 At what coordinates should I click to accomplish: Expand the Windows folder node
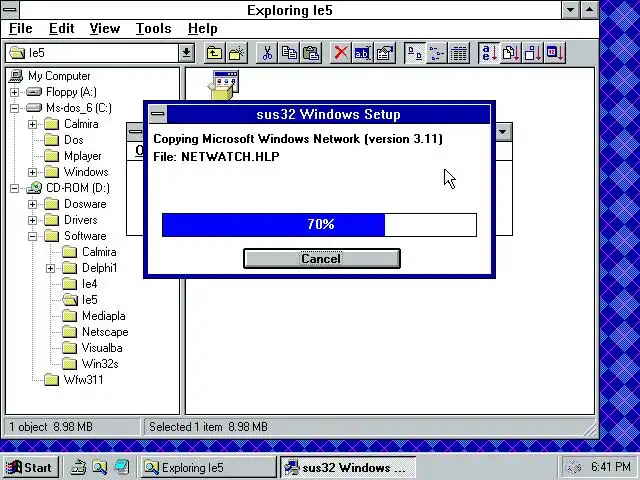(x=32, y=172)
